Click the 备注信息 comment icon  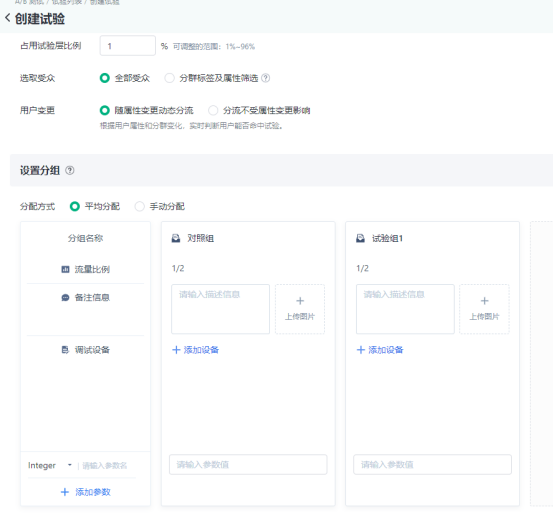[65, 298]
